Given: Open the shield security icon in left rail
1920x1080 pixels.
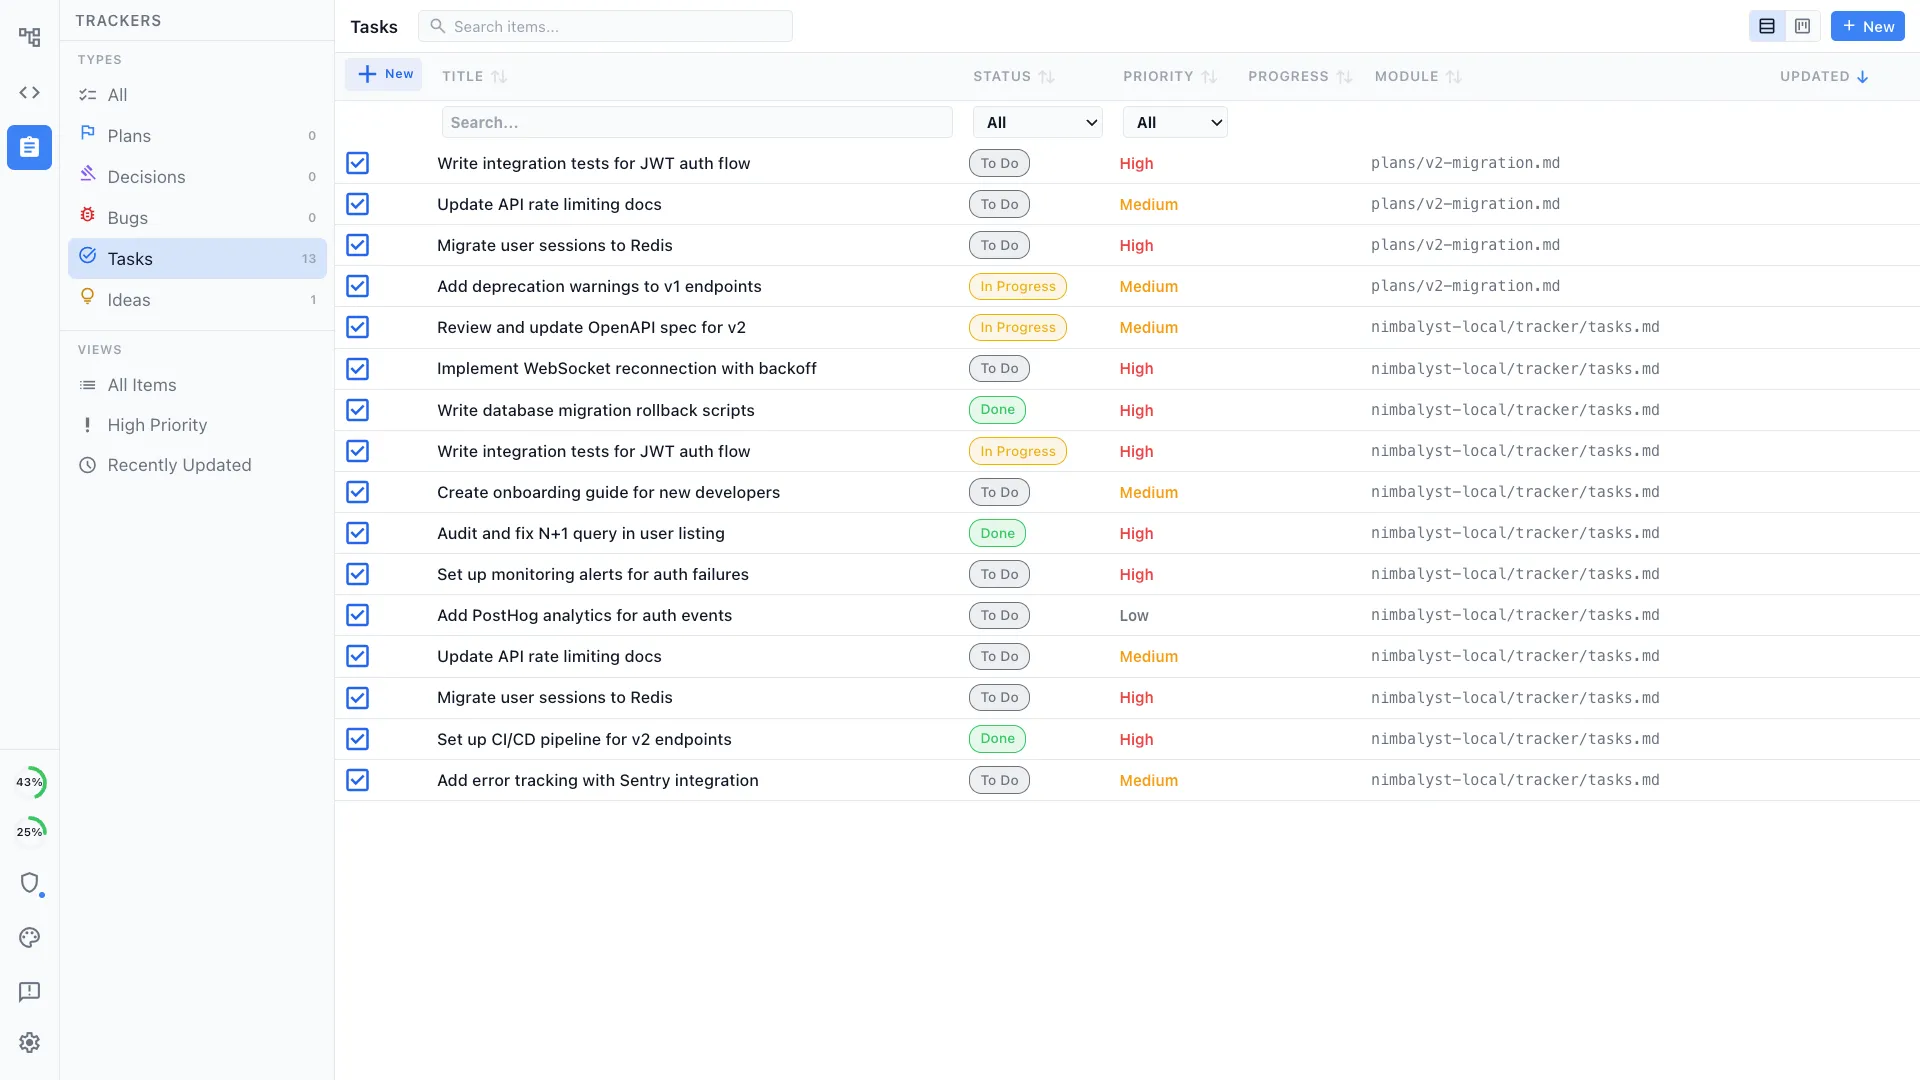Looking at the screenshot, I should [31, 884].
